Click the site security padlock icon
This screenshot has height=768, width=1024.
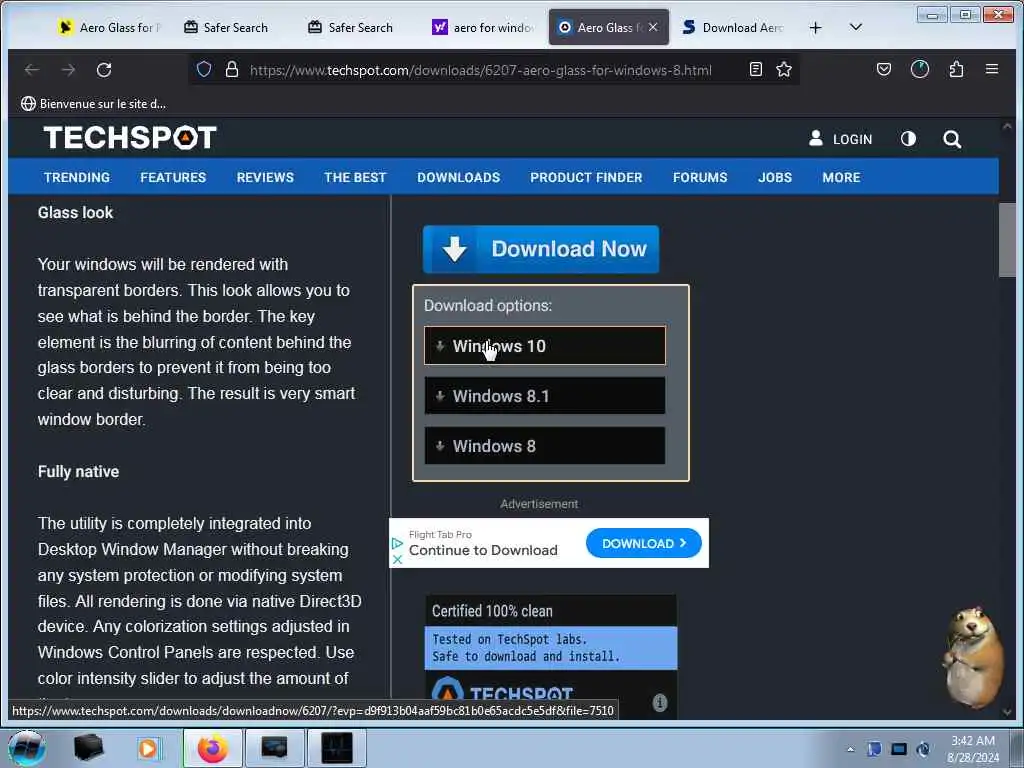[x=231, y=69]
